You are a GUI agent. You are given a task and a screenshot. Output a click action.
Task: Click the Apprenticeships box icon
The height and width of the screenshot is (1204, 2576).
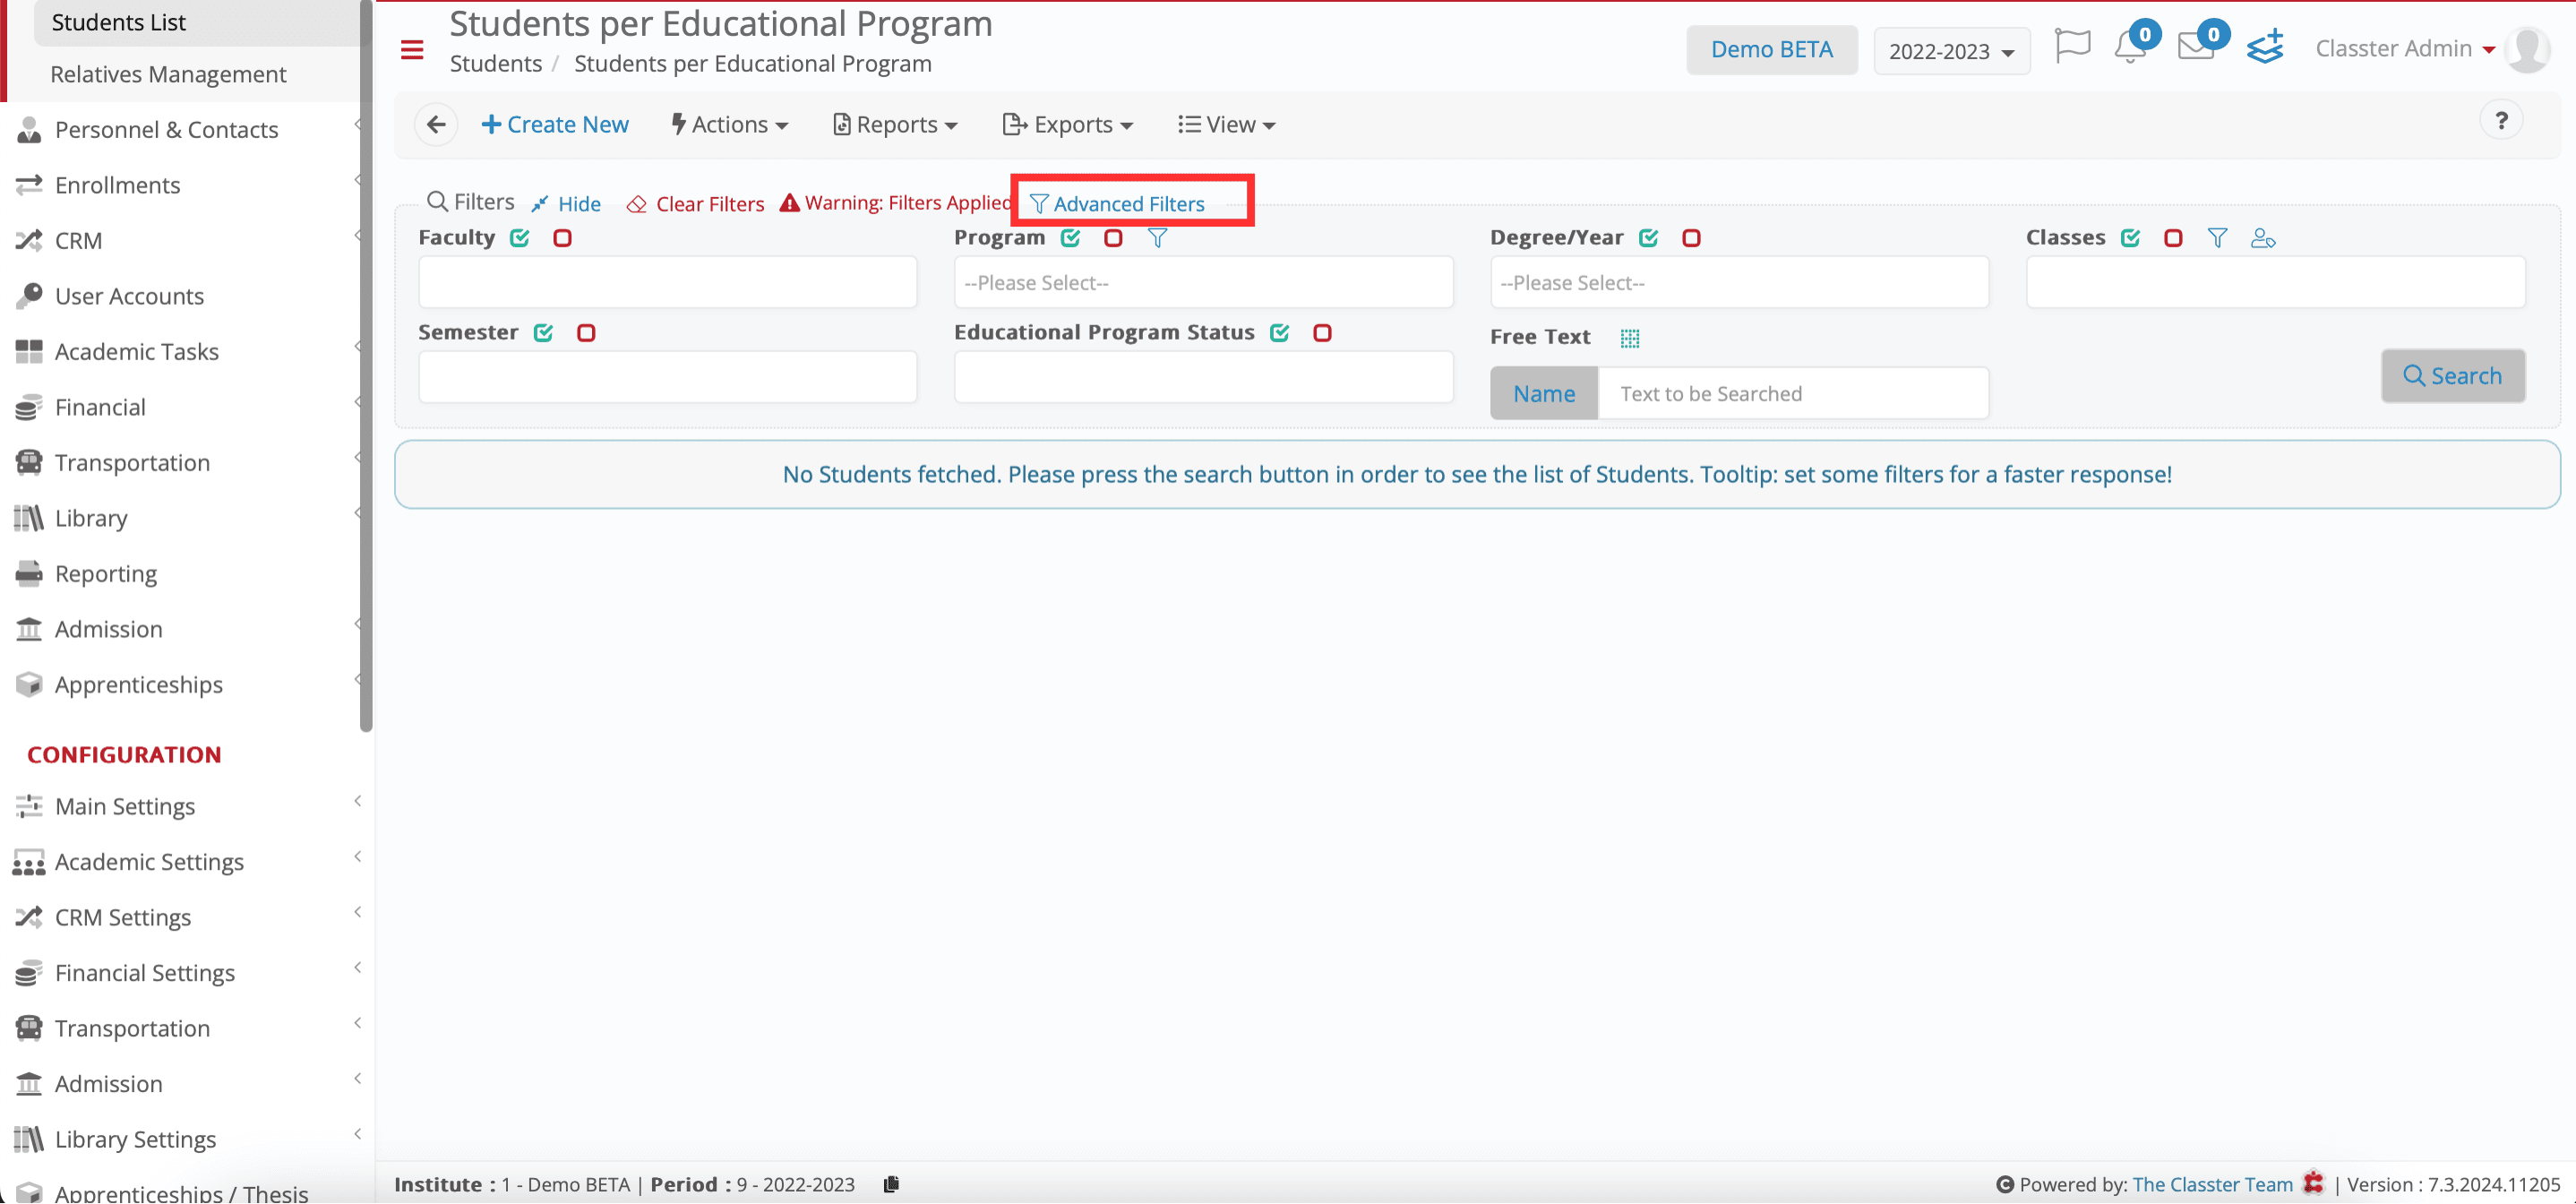(29, 685)
